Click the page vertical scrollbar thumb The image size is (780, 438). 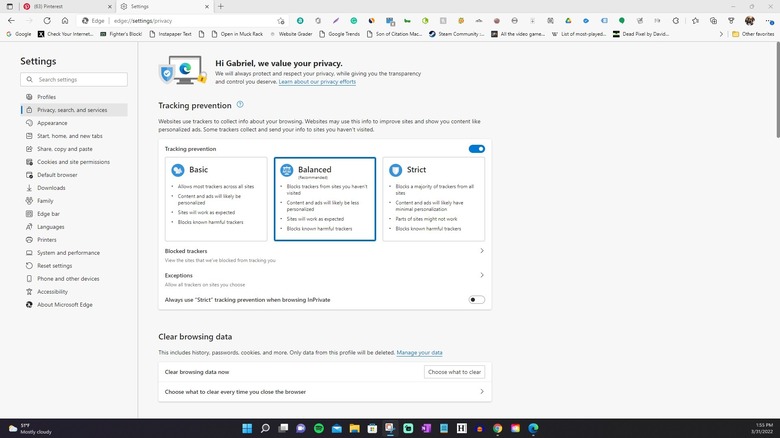pyautogui.click(x=778, y=90)
